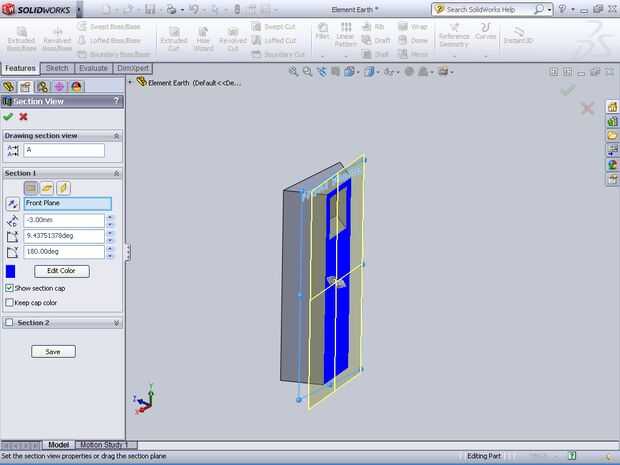Reverse section direction icon
This screenshot has height=465, width=620.
tap(13, 204)
